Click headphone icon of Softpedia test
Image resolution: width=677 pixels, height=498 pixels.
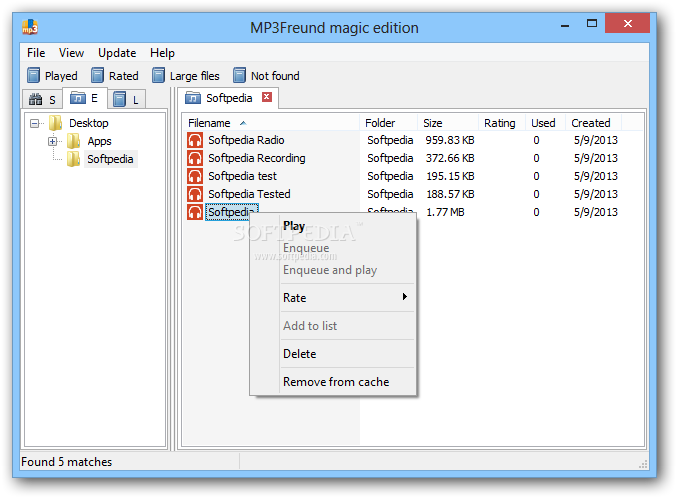195,176
